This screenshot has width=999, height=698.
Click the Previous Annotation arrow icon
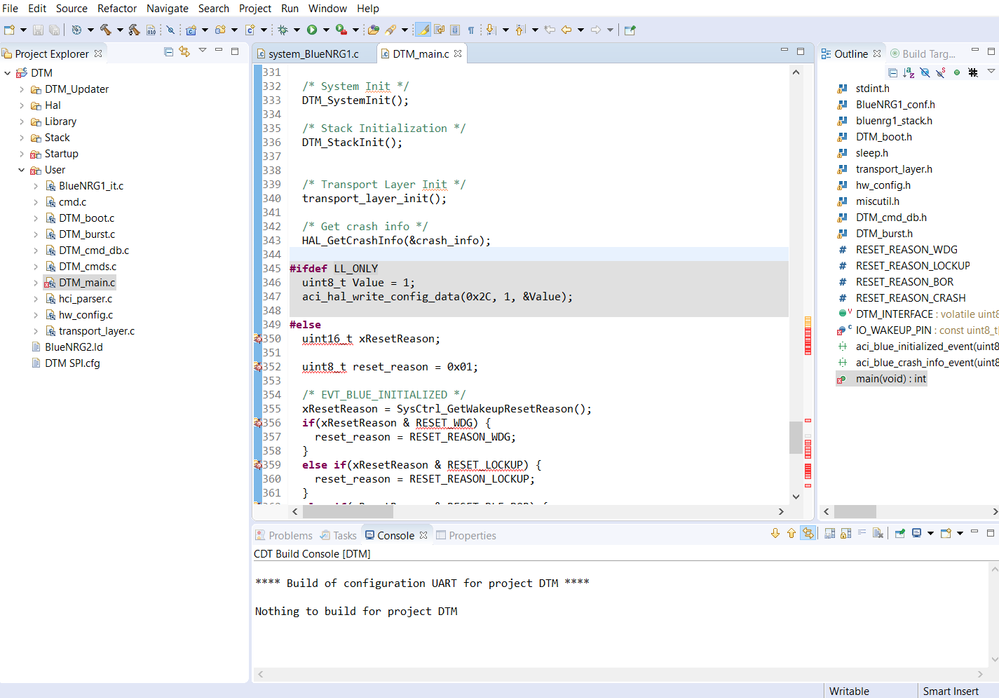pyautogui.click(x=519, y=30)
